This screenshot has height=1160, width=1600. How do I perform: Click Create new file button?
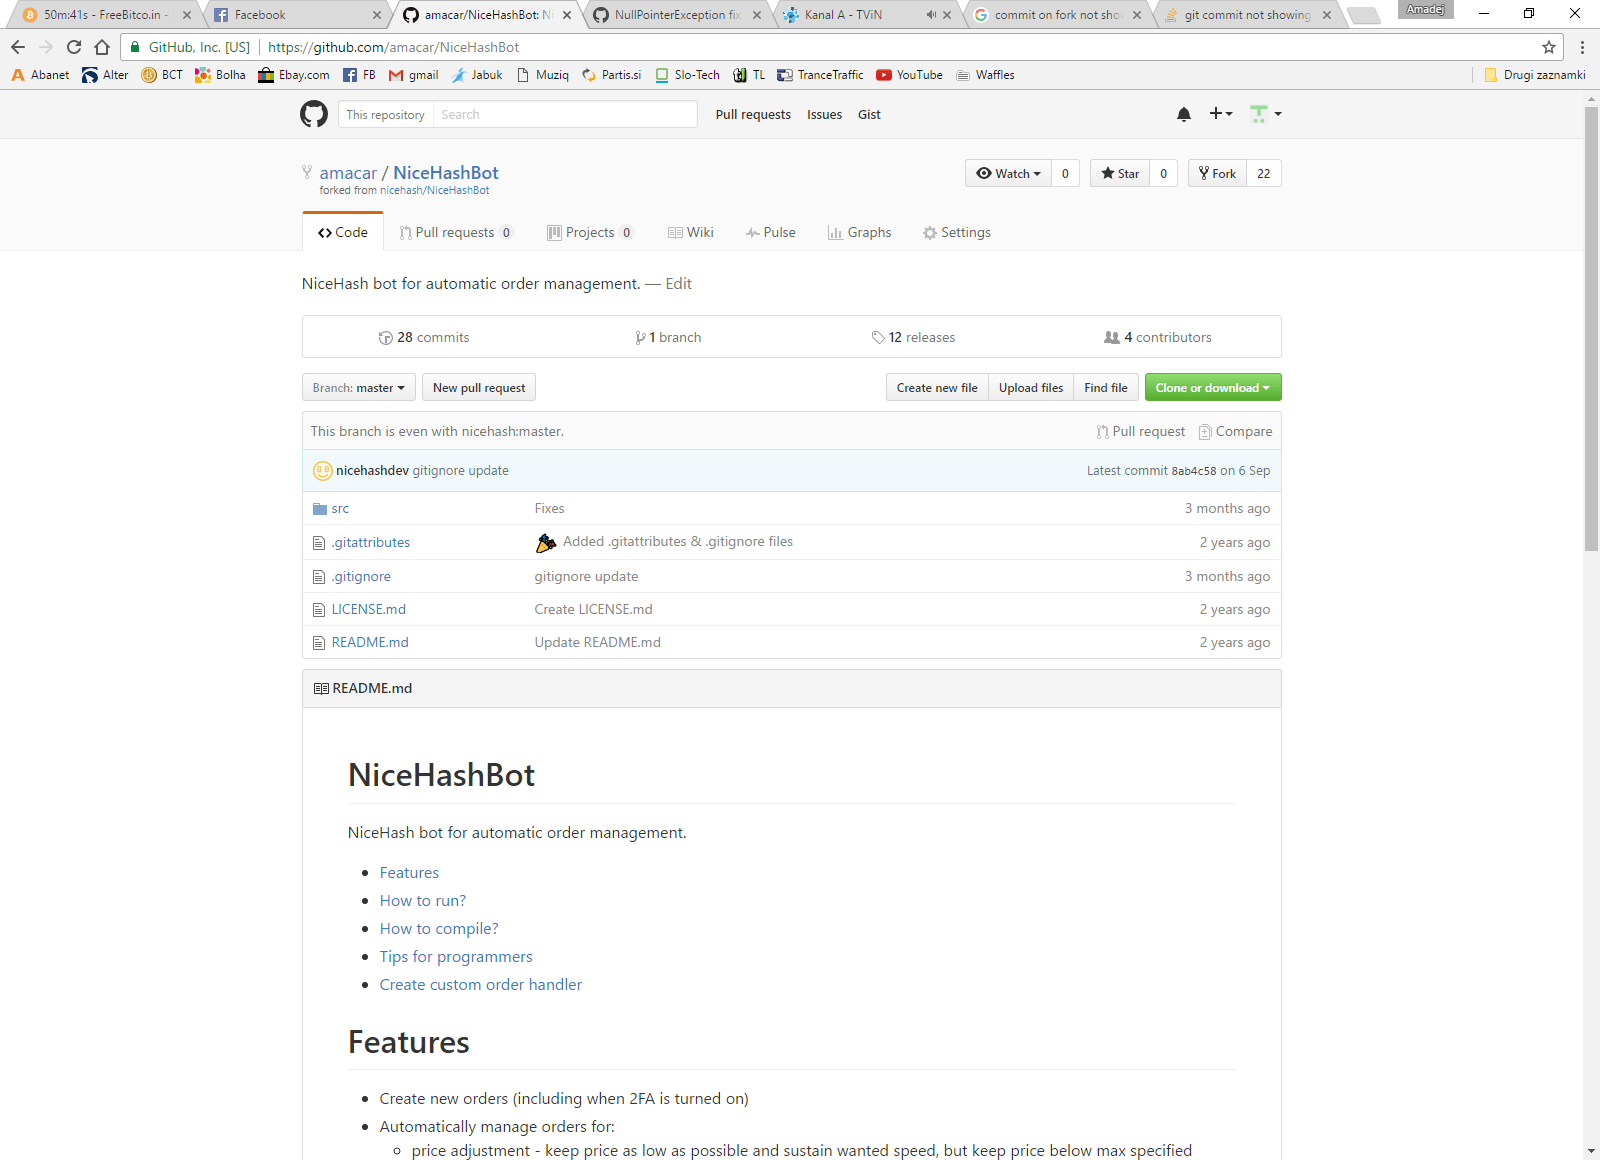pyautogui.click(x=937, y=388)
